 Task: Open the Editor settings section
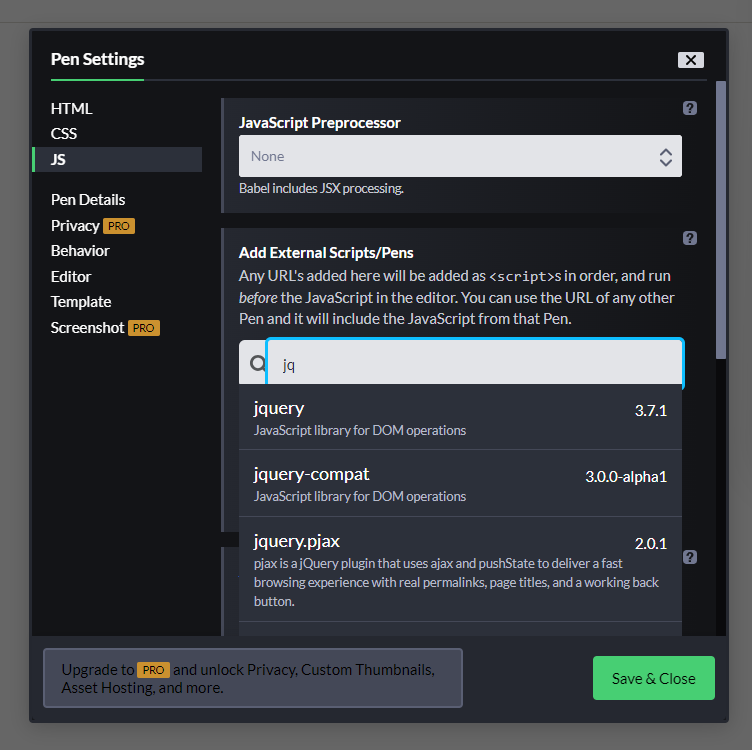pos(71,277)
